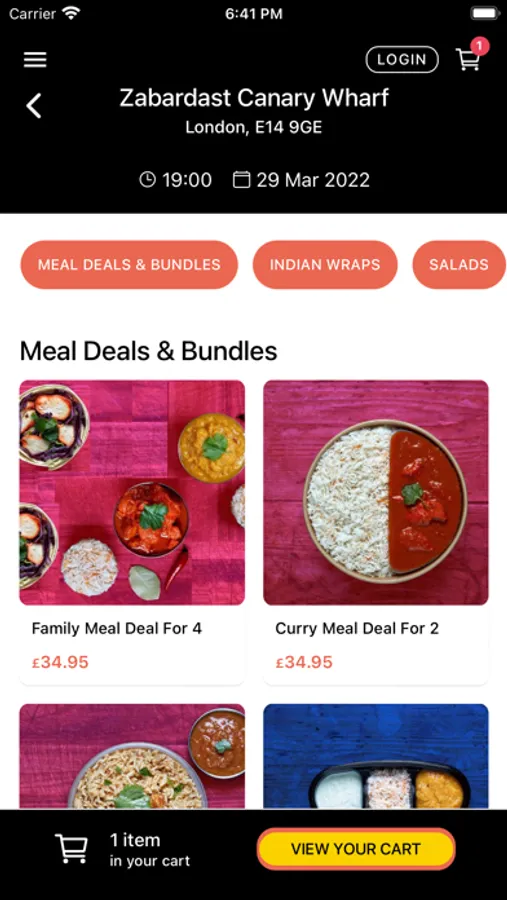
Task: Select the INDIAN WRAPS category
Action: [325, 265]
